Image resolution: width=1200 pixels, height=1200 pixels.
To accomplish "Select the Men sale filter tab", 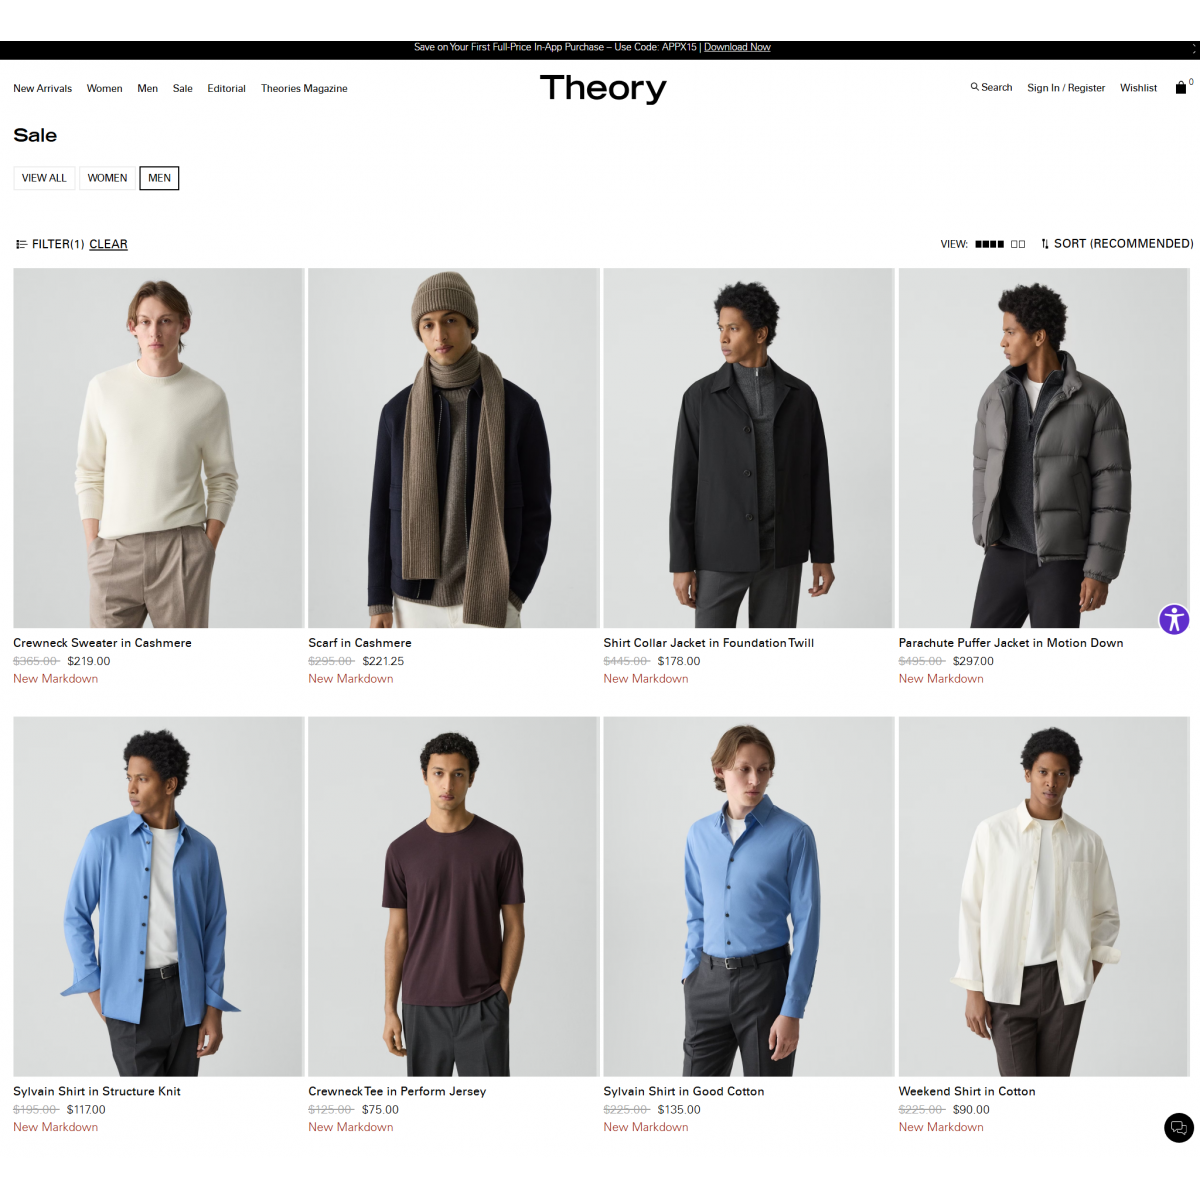I will pos(159,178).
